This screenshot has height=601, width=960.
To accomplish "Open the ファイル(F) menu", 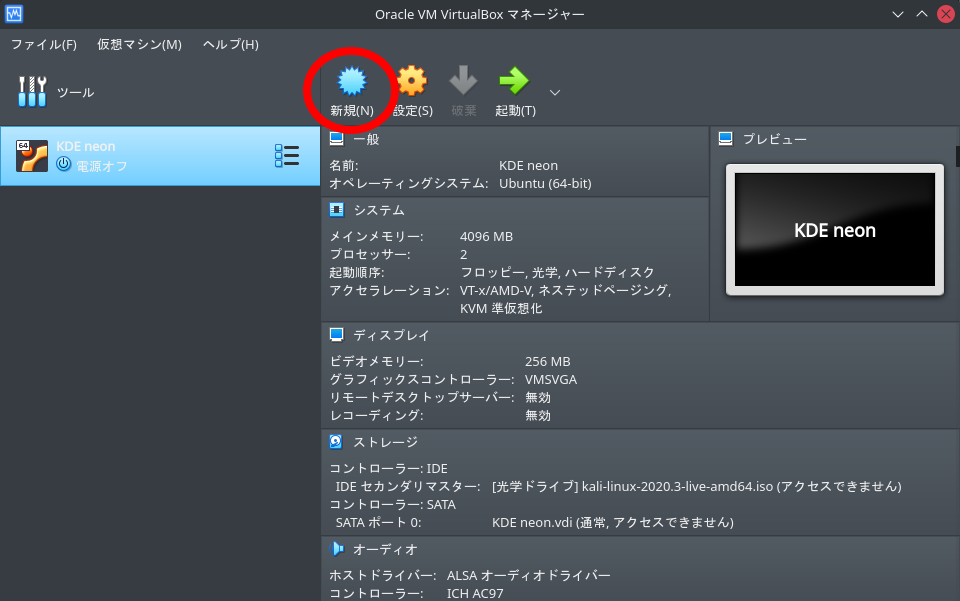I will pos(44,45).
